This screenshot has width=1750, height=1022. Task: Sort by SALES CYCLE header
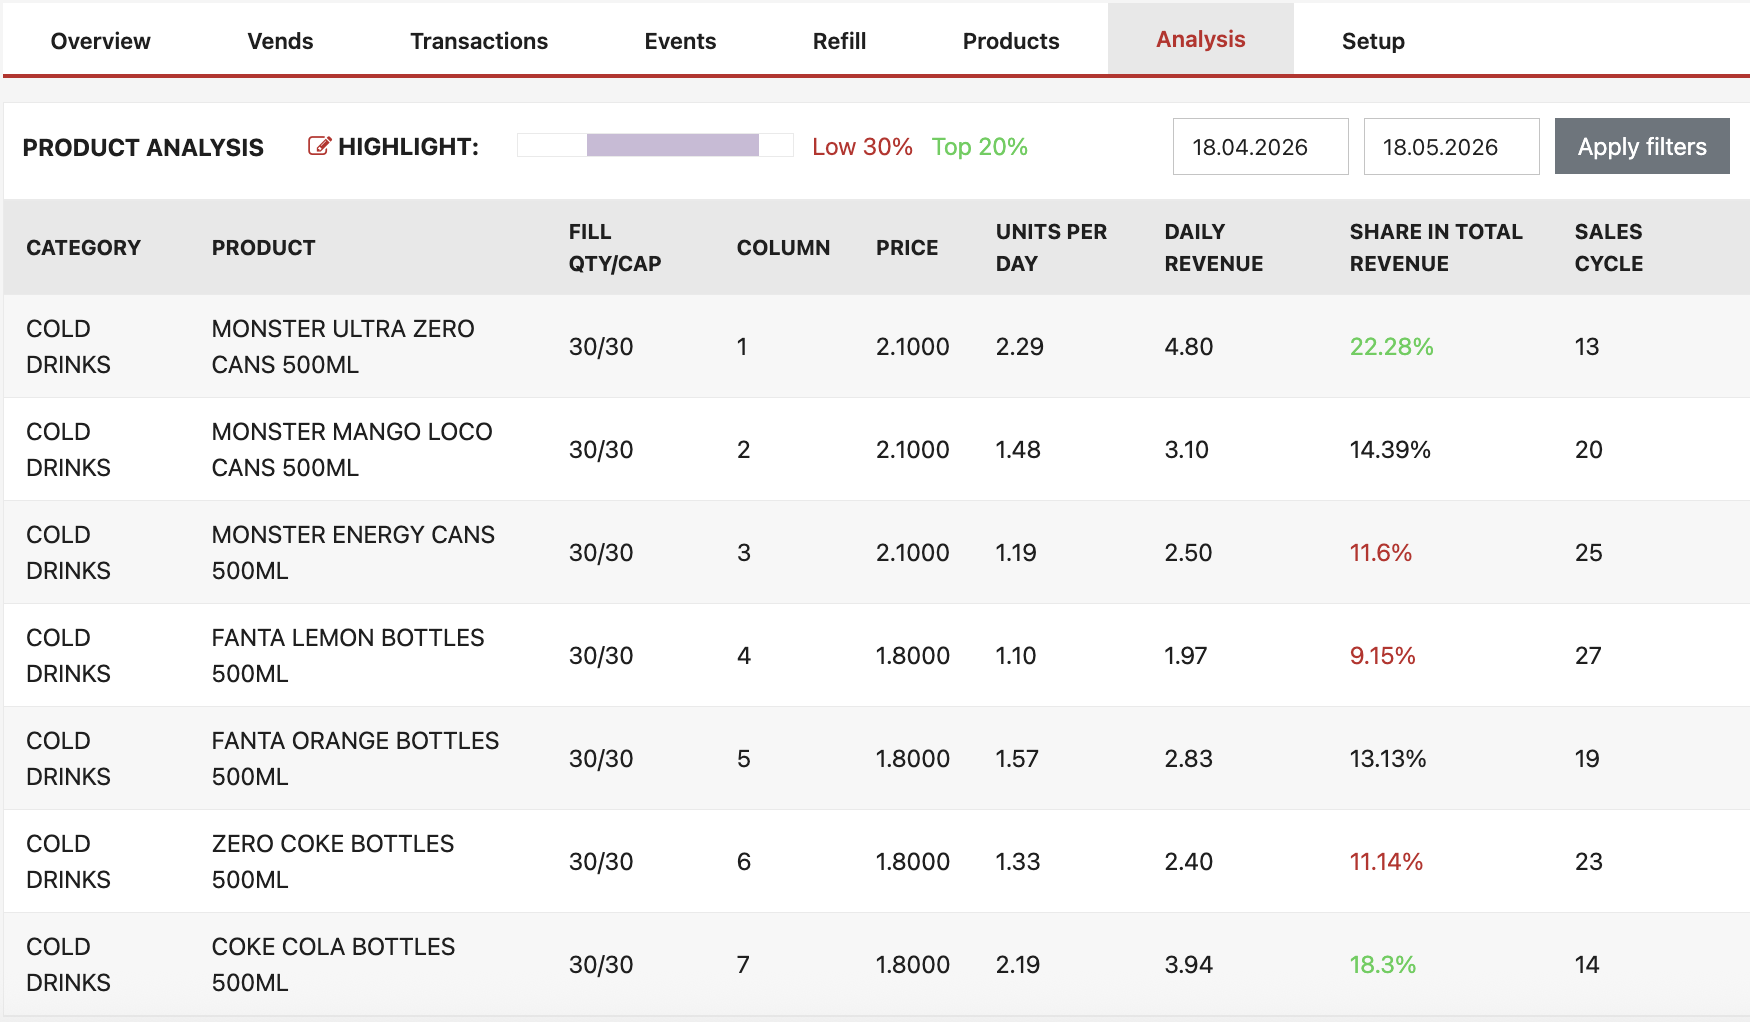click(x=1608, y=247)
